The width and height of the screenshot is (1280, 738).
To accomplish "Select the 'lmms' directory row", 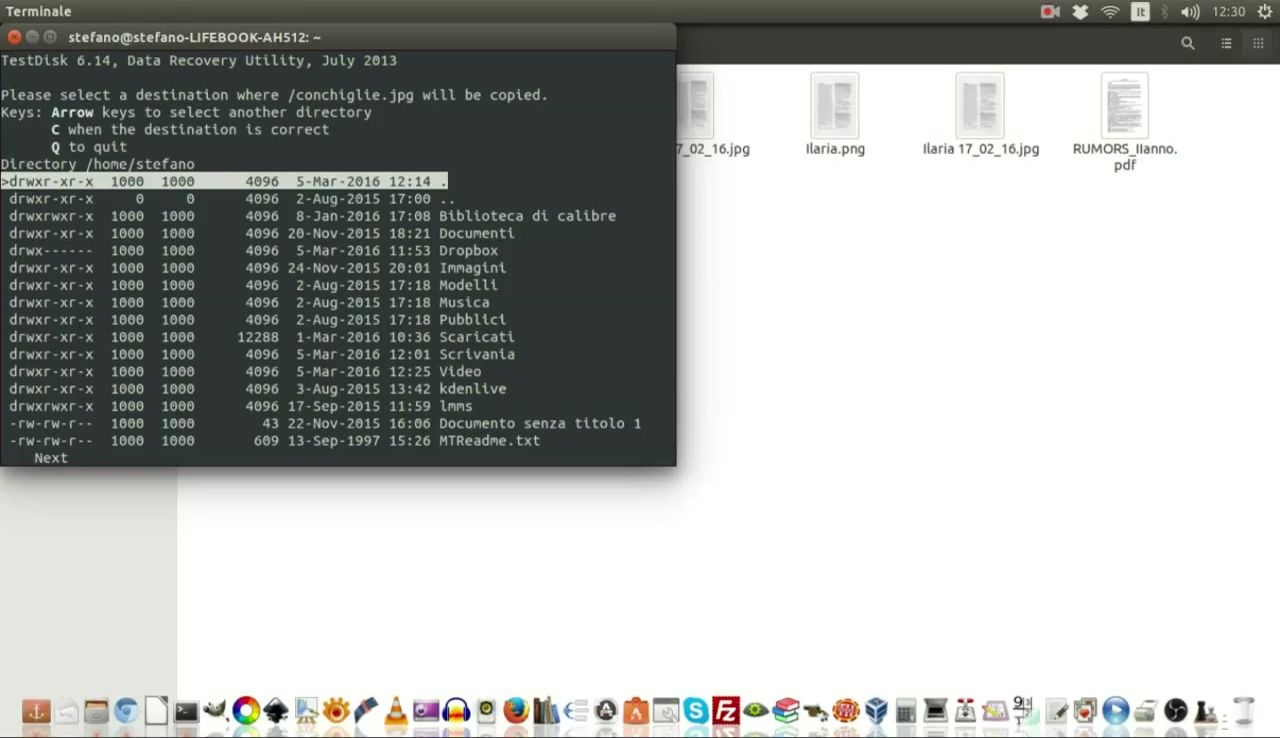I will tap(241, 406).
